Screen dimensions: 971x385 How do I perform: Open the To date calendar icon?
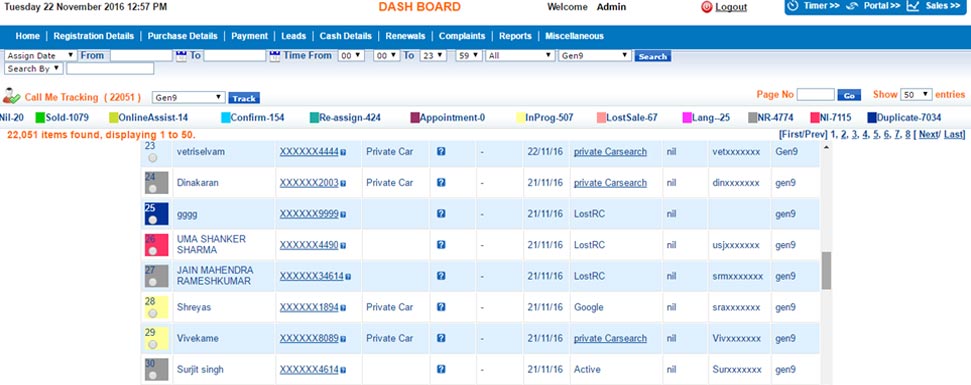point(275,56)
